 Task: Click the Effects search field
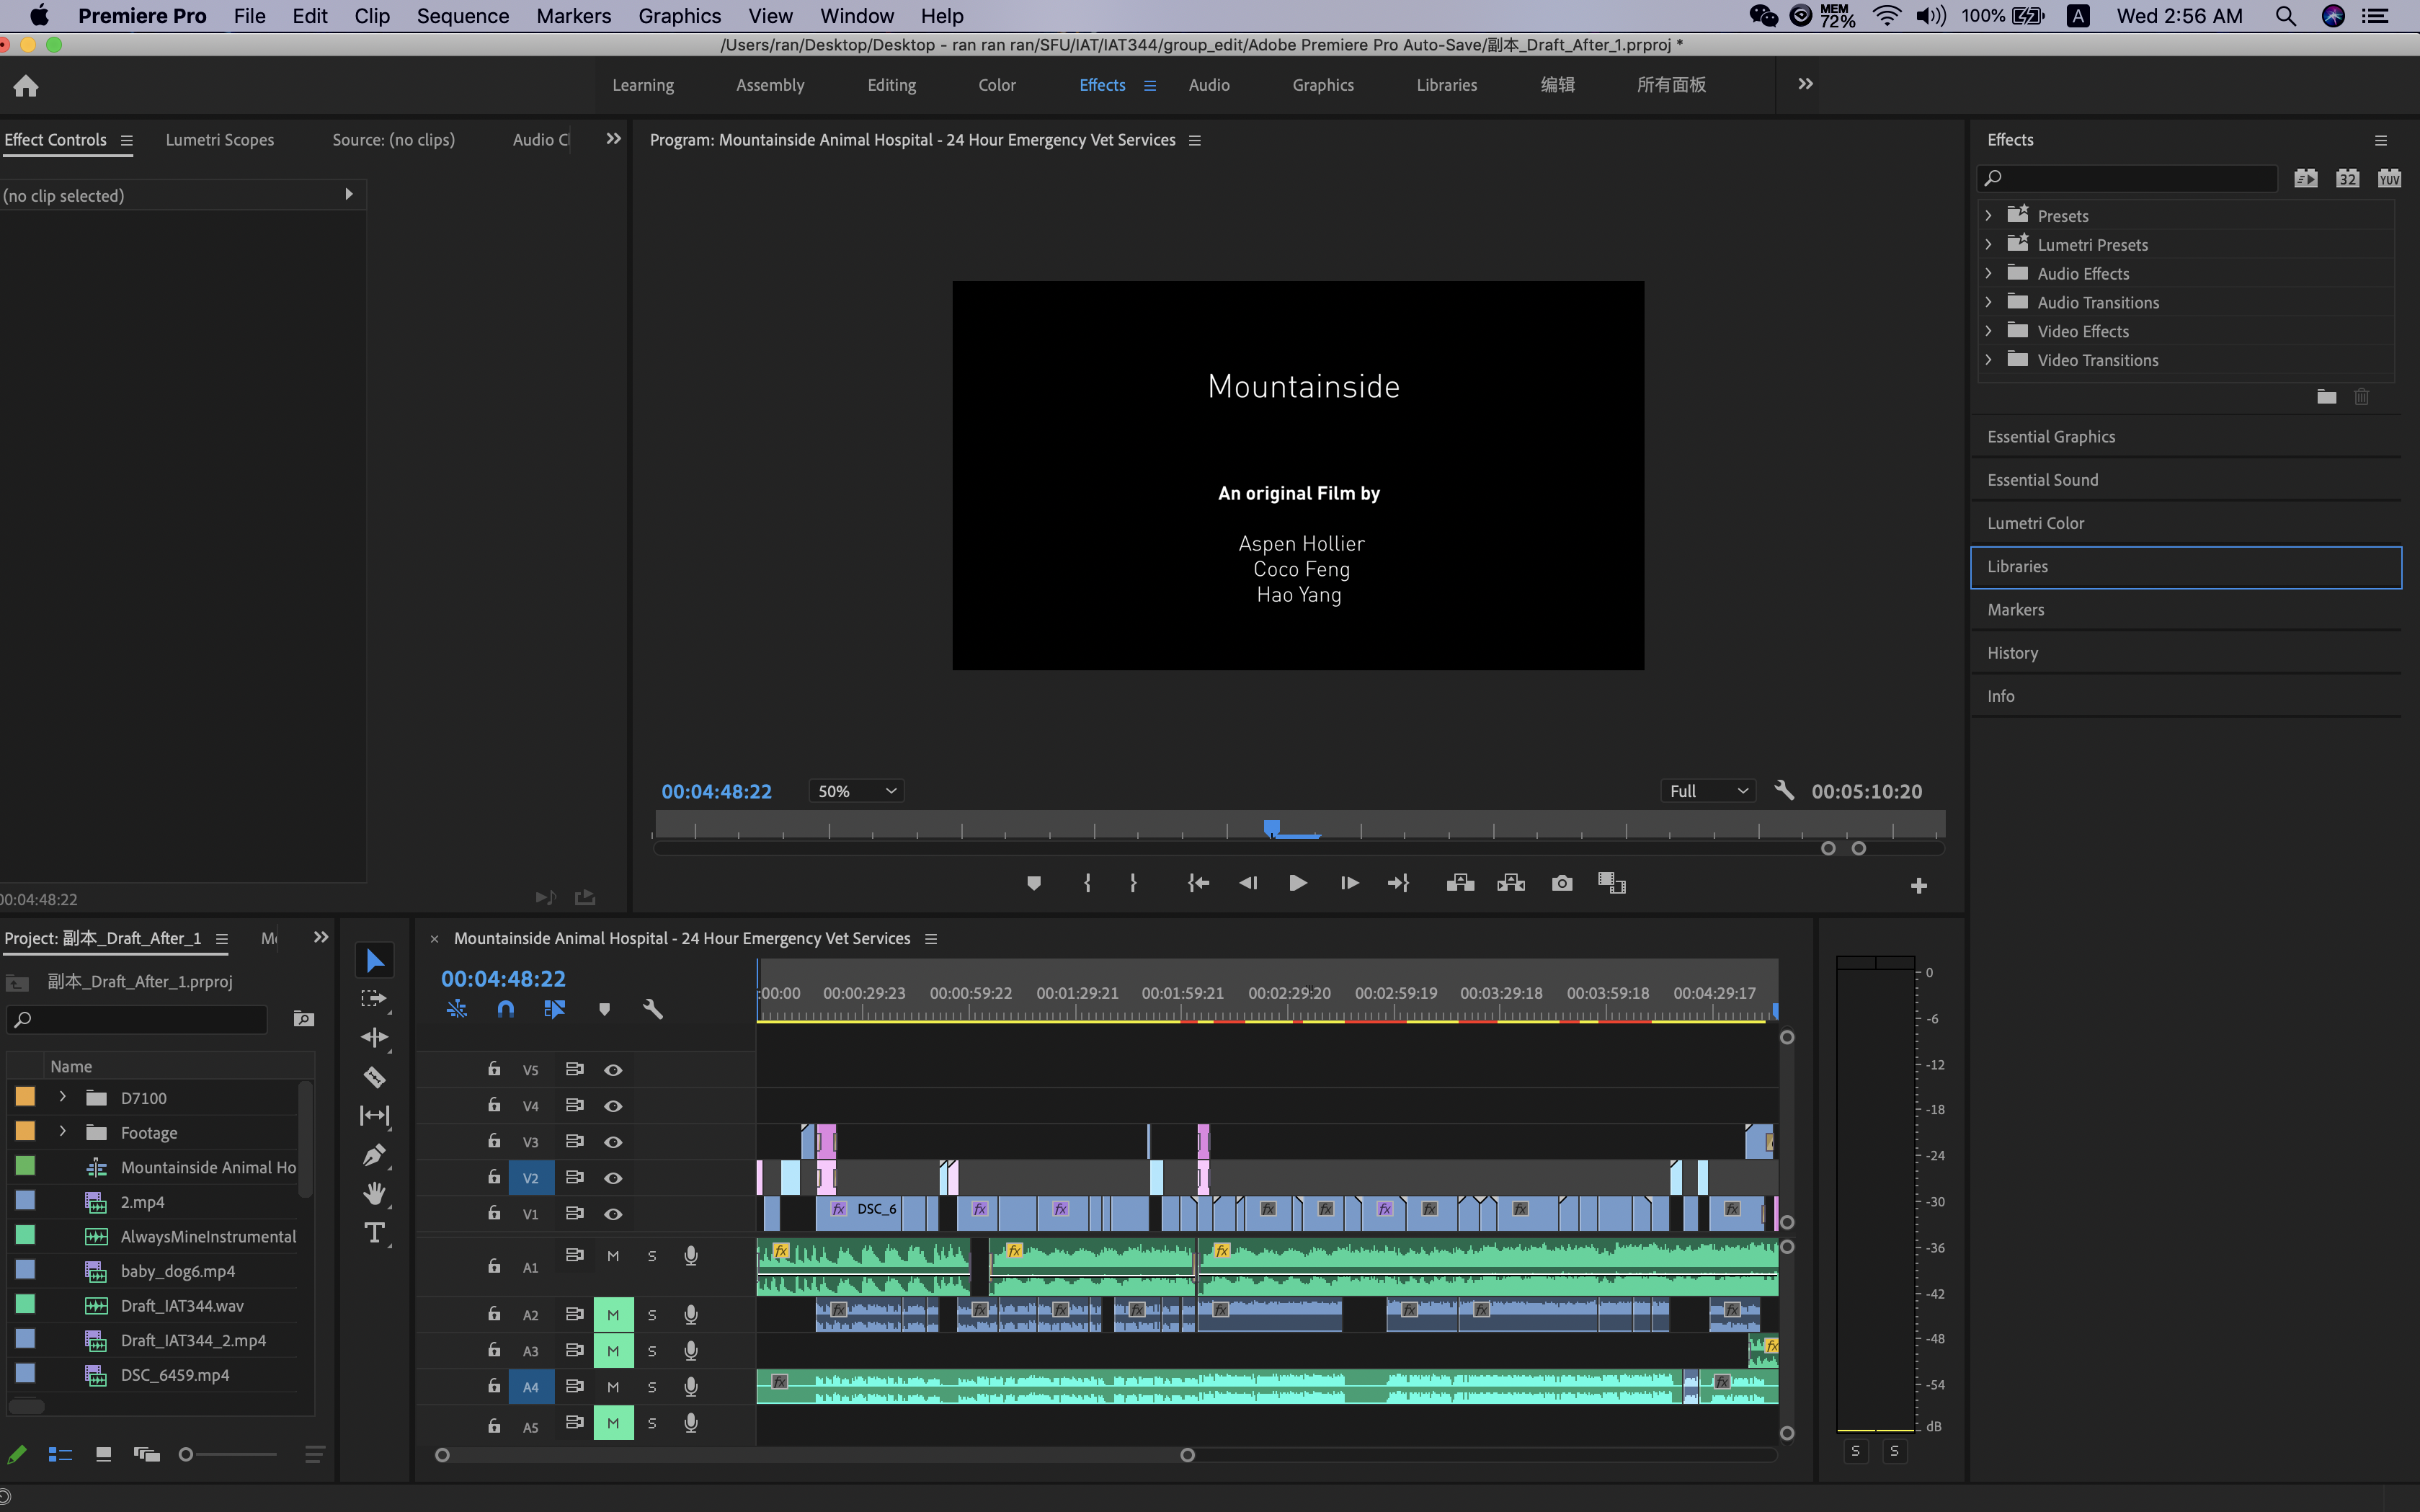point(2127,179)
